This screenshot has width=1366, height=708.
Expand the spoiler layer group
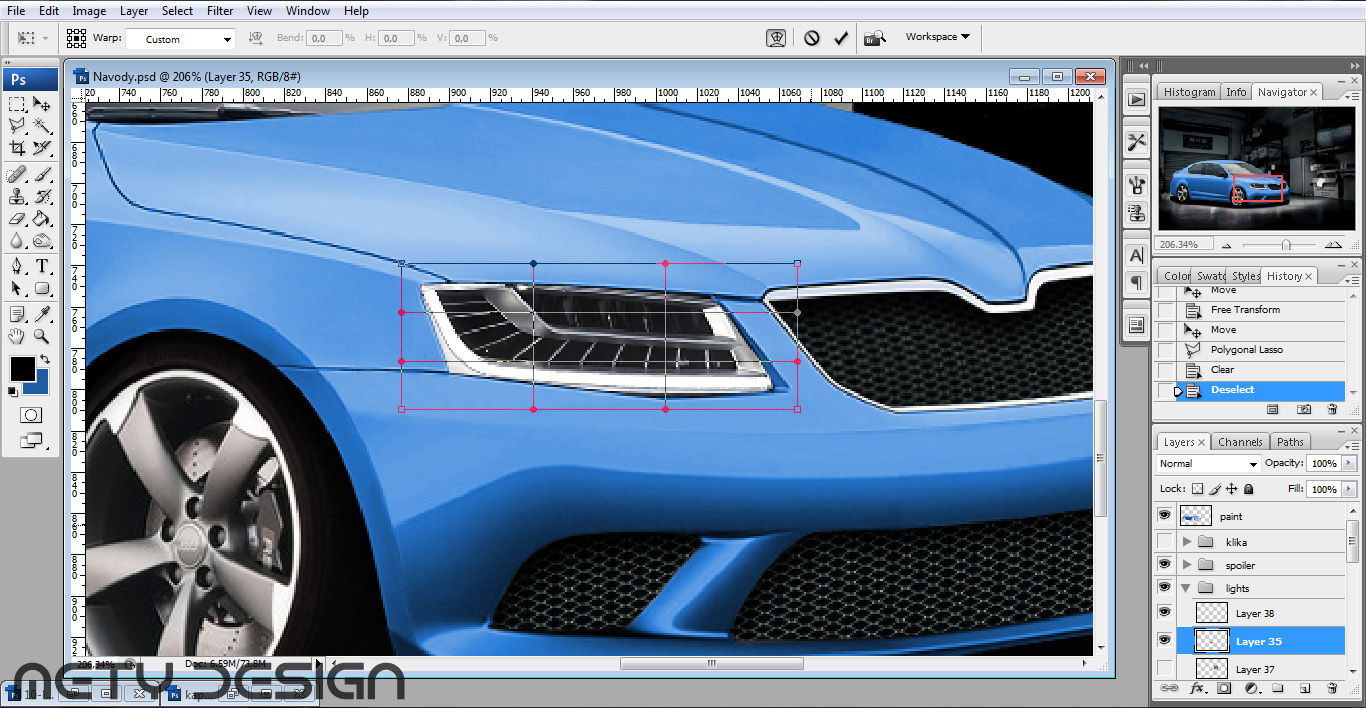point(1187,564)
